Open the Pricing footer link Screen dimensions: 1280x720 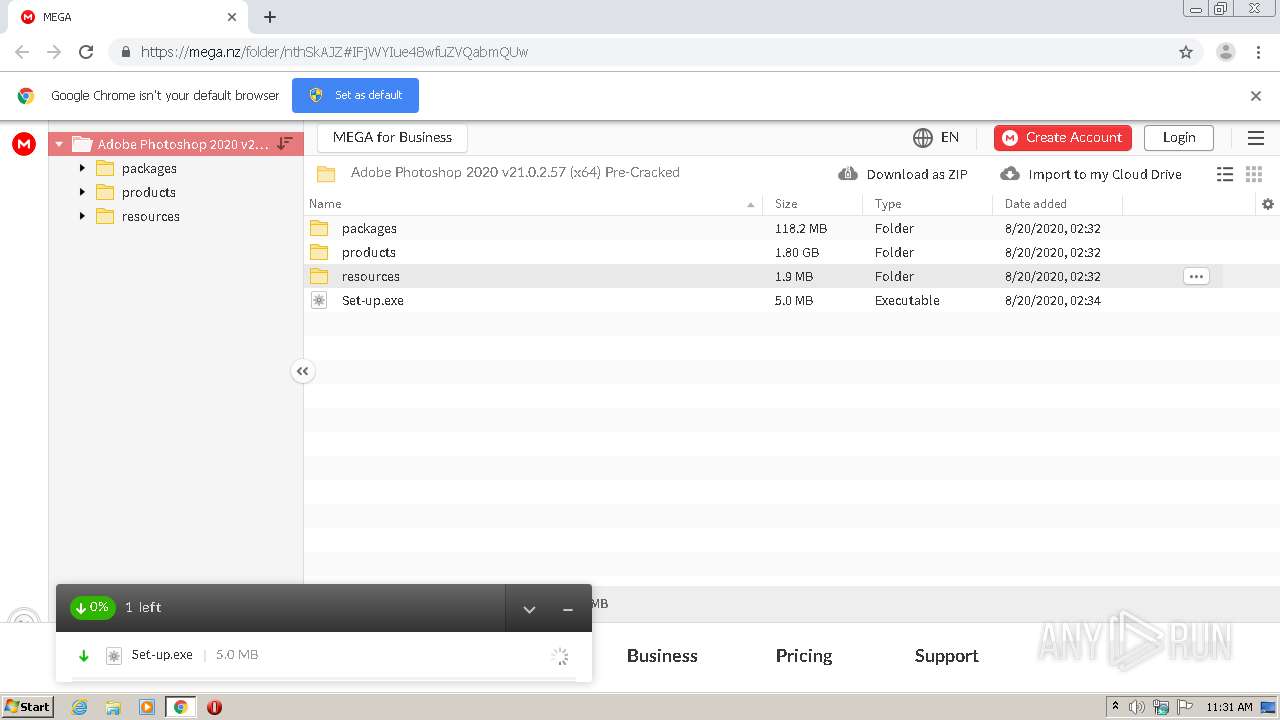[x=804, y=656]
